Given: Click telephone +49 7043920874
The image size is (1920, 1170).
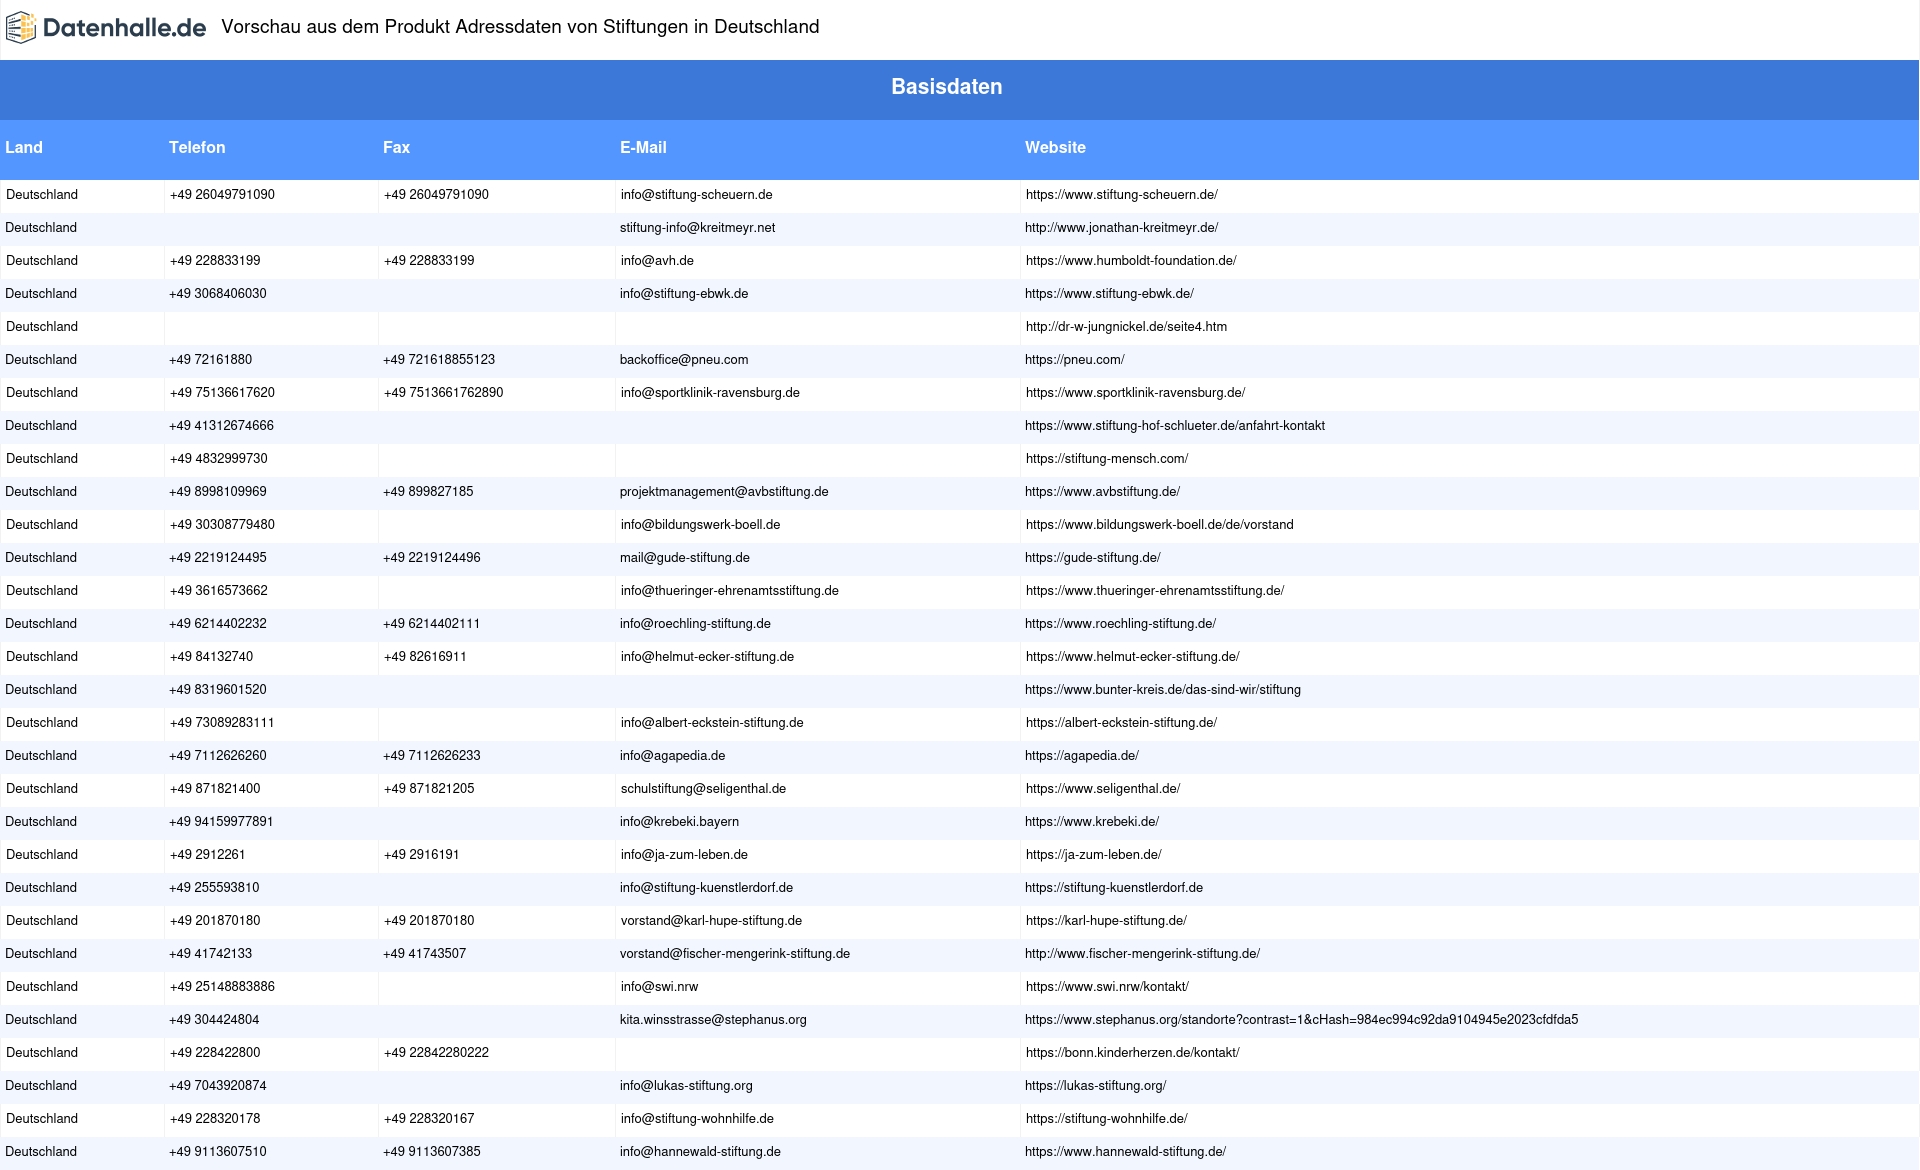Looking at the screenshot, I should click(x=218, y=1086).
